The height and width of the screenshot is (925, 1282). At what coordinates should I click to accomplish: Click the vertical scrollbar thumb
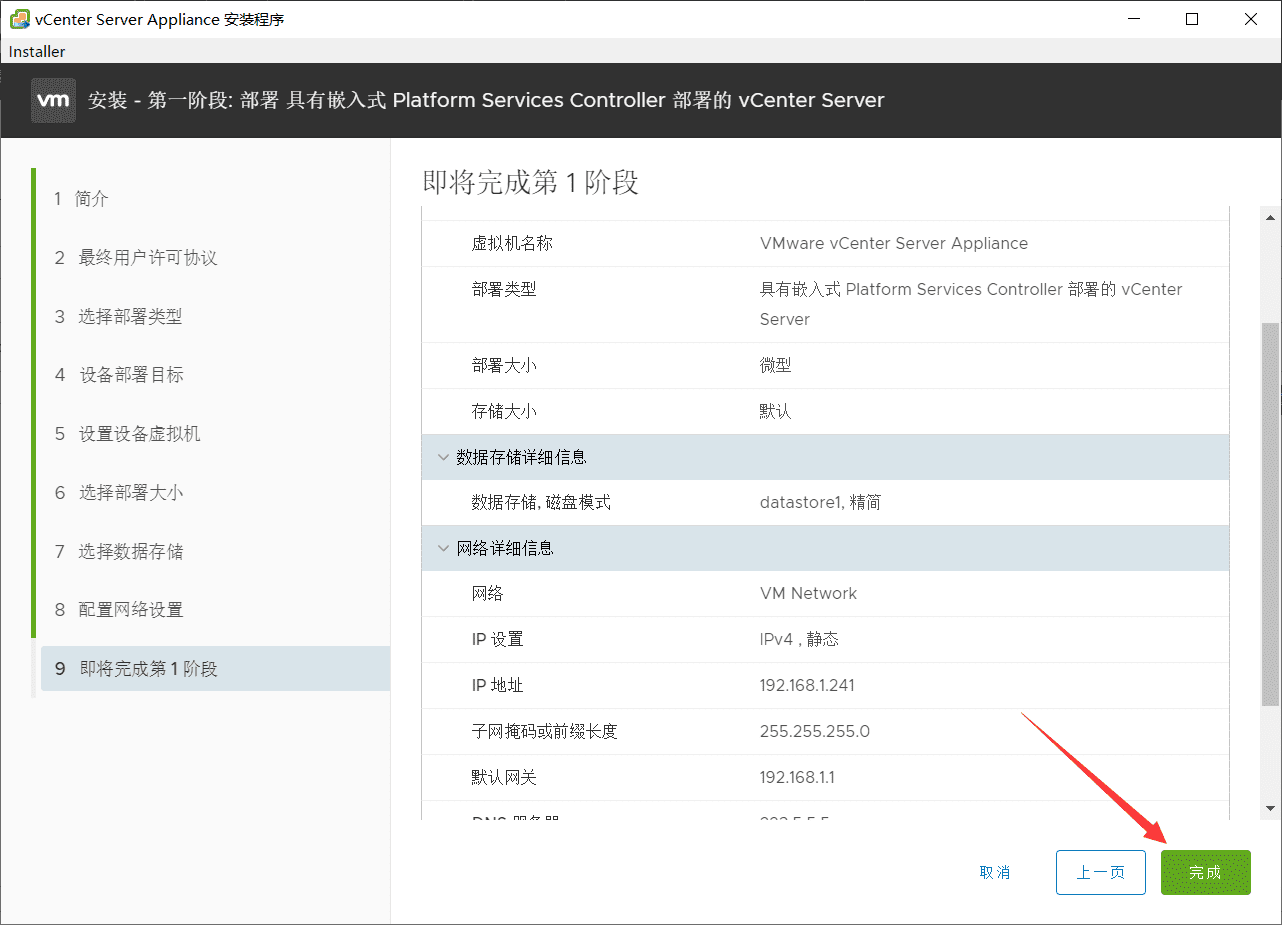(1271, 514)
